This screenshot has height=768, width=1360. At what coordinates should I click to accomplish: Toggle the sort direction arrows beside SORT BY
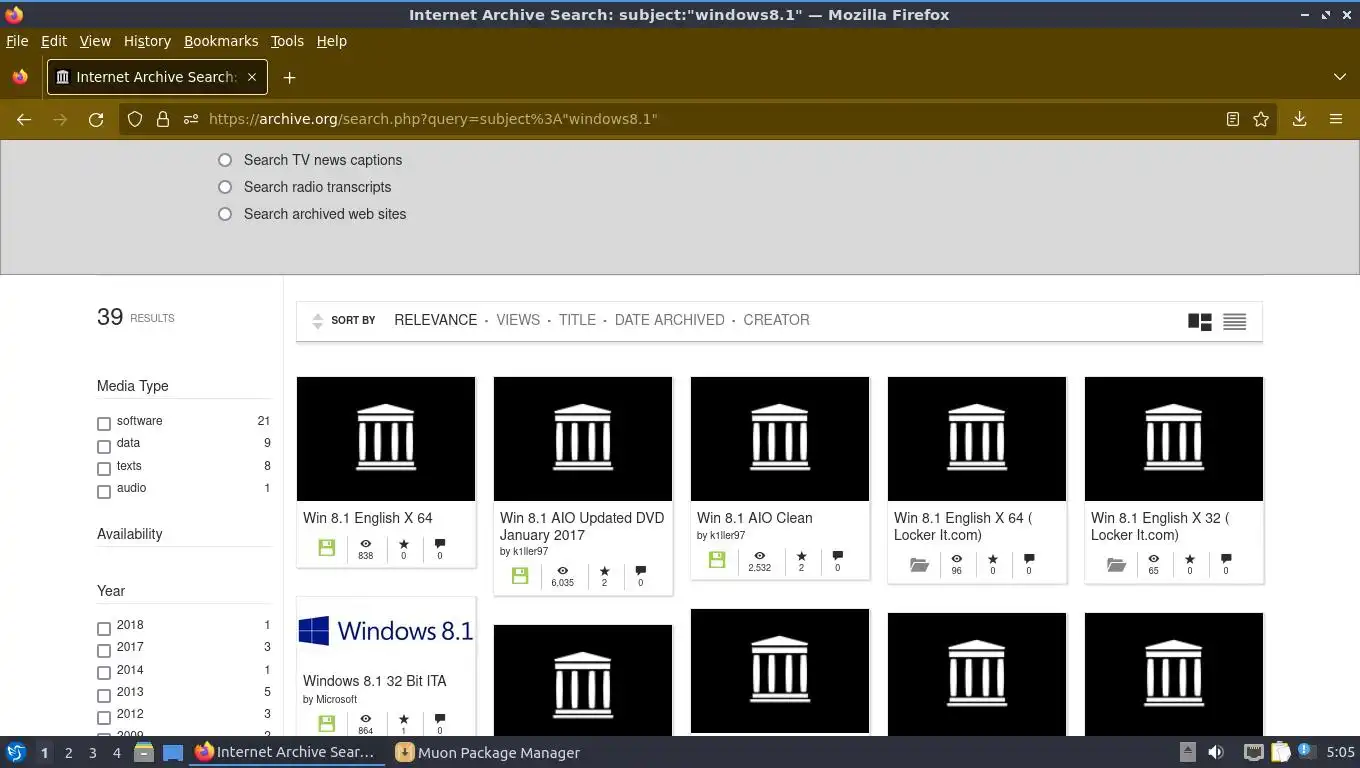point(317,321)
